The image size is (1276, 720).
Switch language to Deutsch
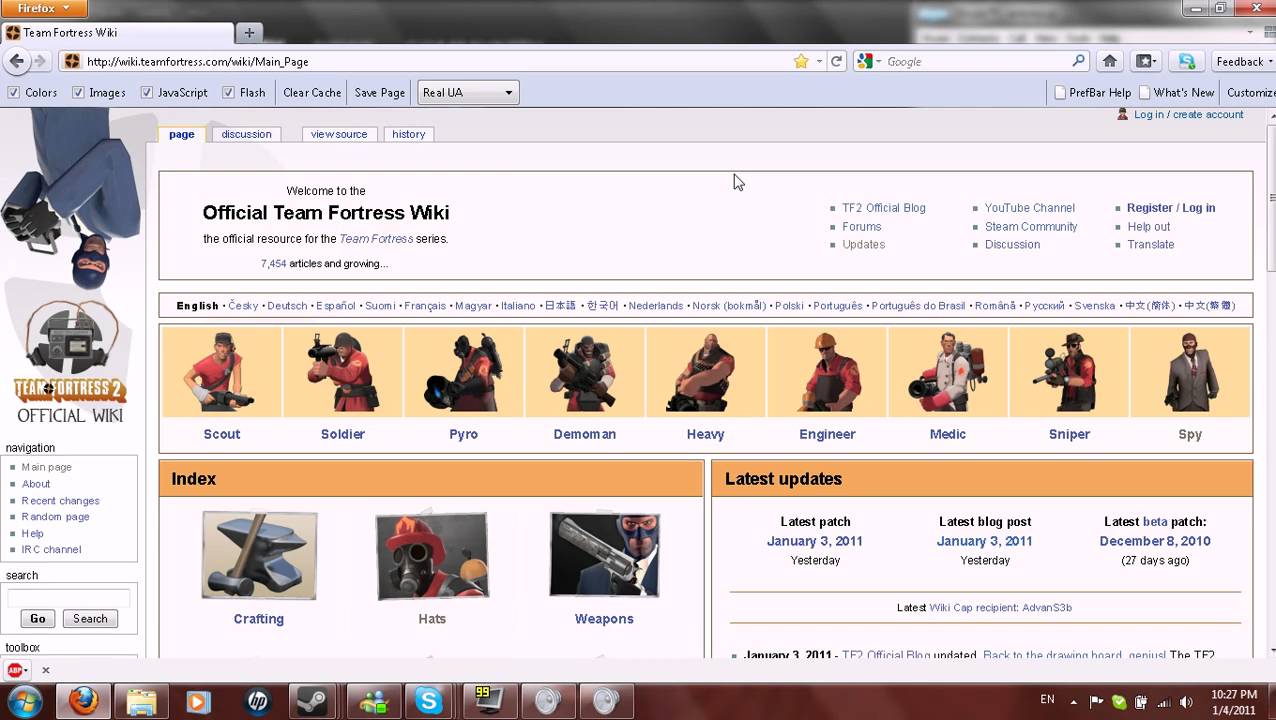288,306
